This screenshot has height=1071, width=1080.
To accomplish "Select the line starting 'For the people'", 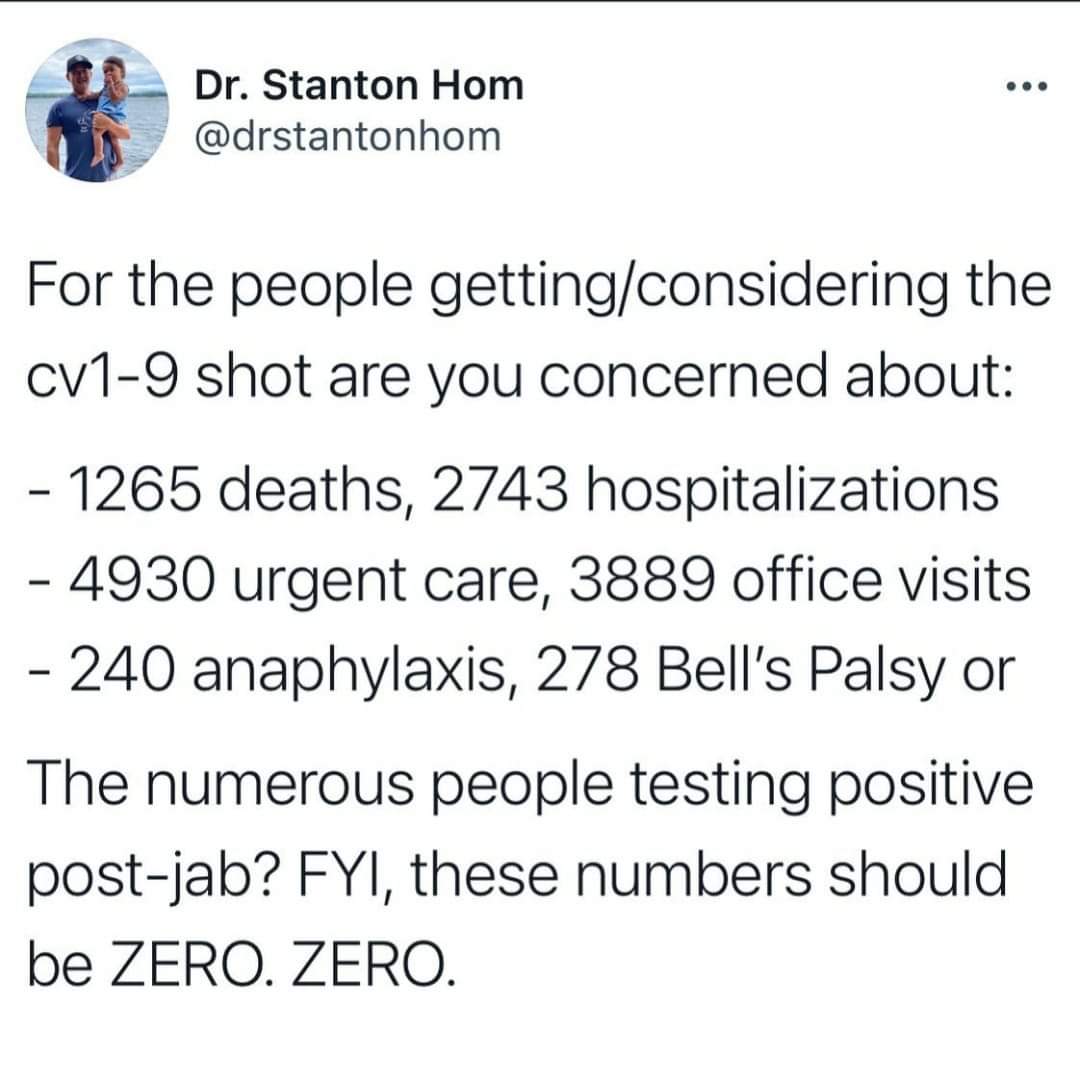I will (x=539, y=287).
